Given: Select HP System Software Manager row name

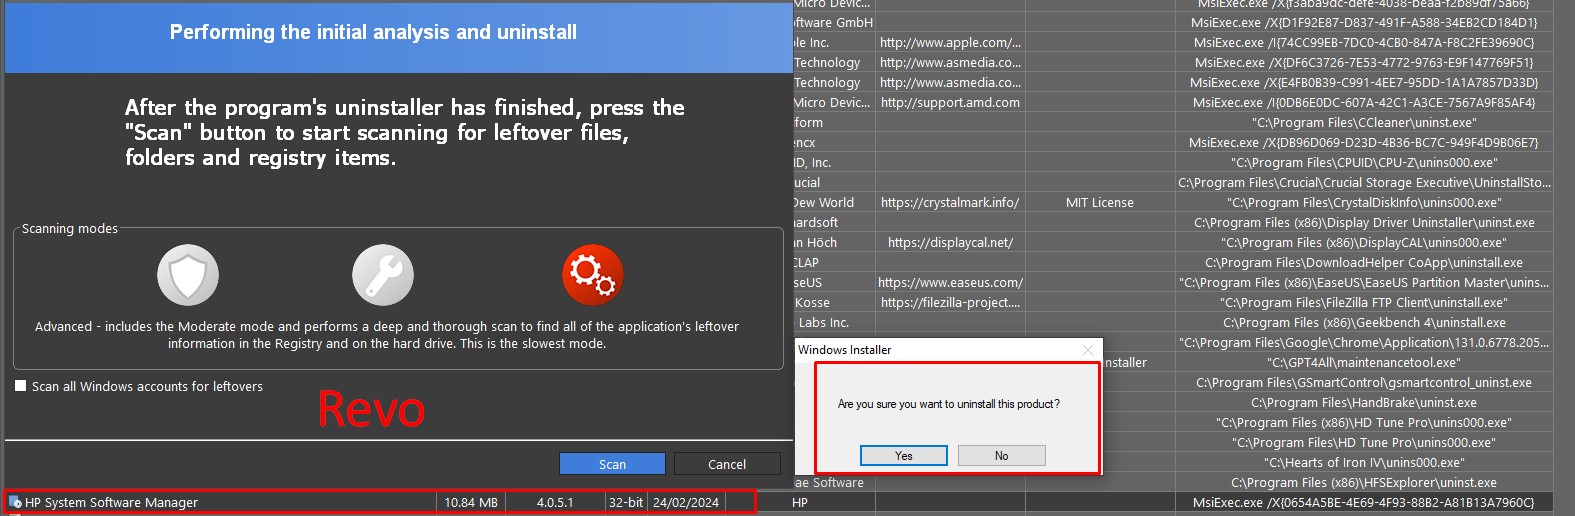Looking at the screenshot, I should click(x=111, y=502).
